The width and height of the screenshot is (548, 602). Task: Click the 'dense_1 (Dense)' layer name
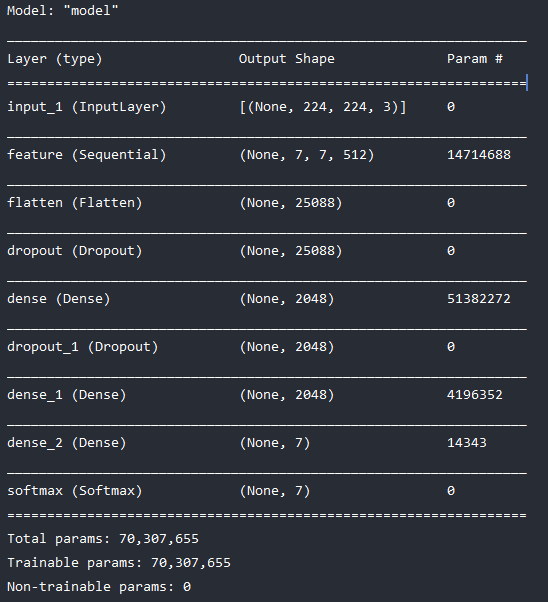(x=66, y=395)
